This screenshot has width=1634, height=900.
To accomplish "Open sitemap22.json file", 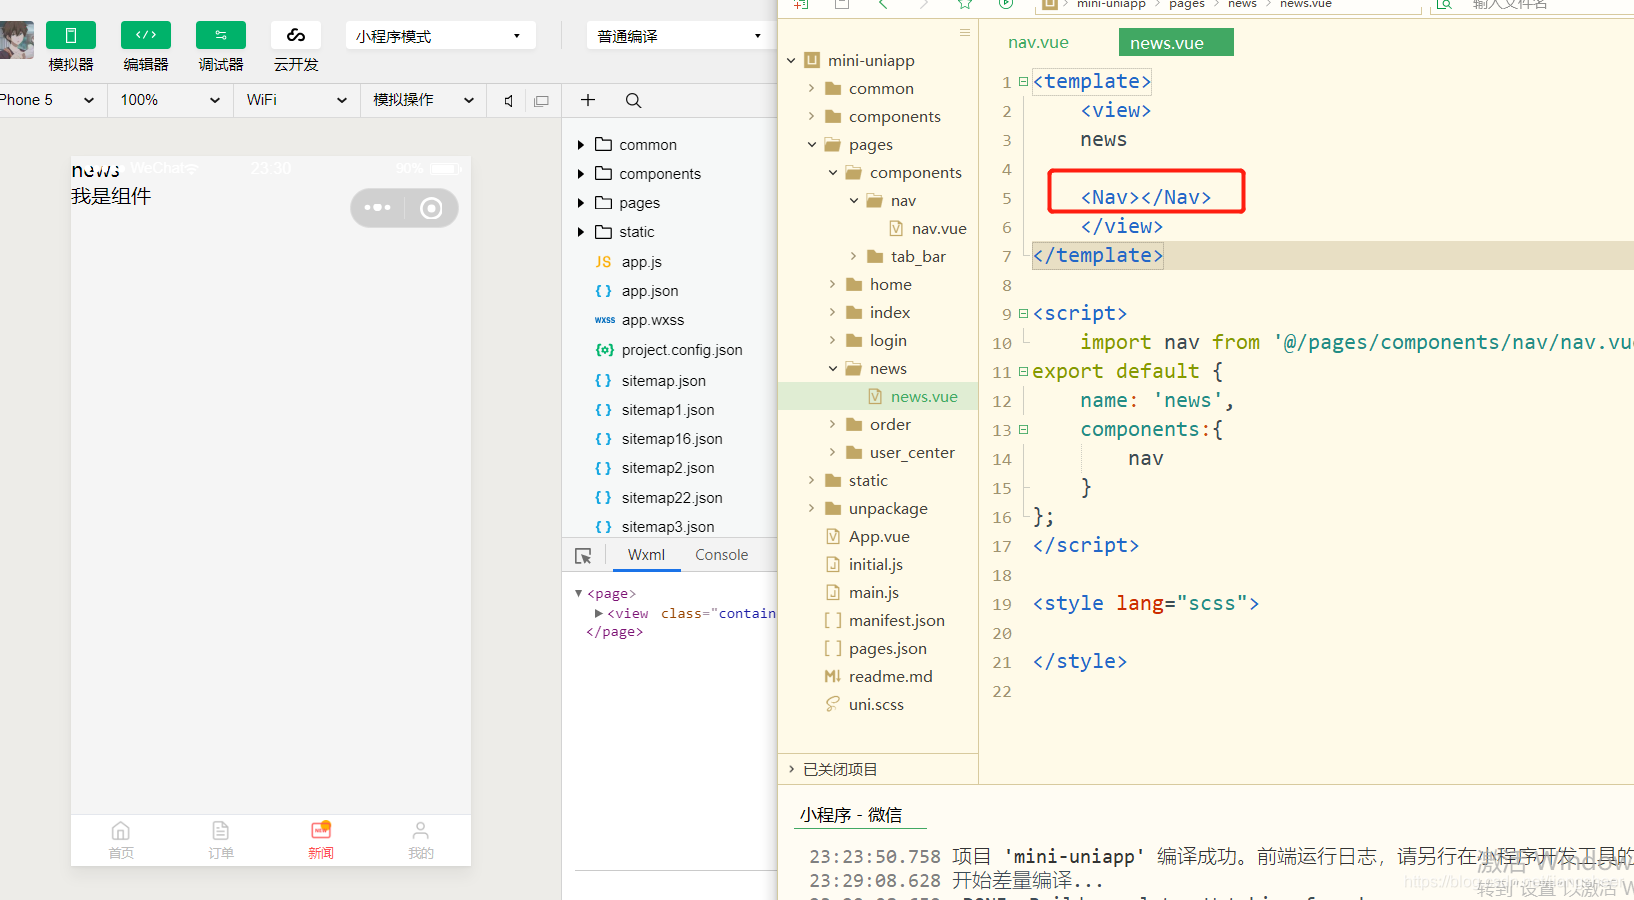I will coord(671,498).
